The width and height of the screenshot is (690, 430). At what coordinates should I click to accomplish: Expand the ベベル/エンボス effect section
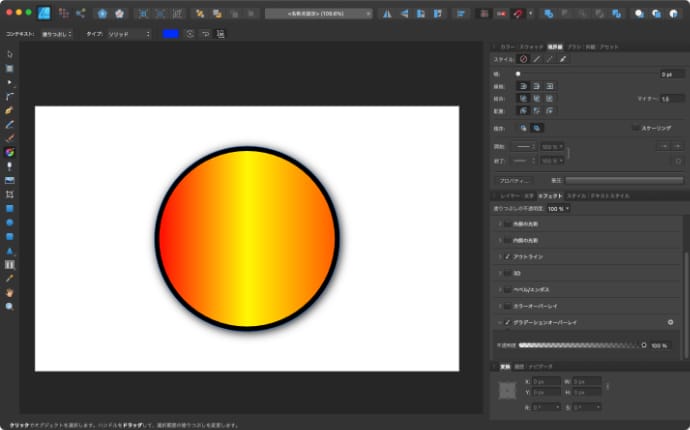coord(500,289)
